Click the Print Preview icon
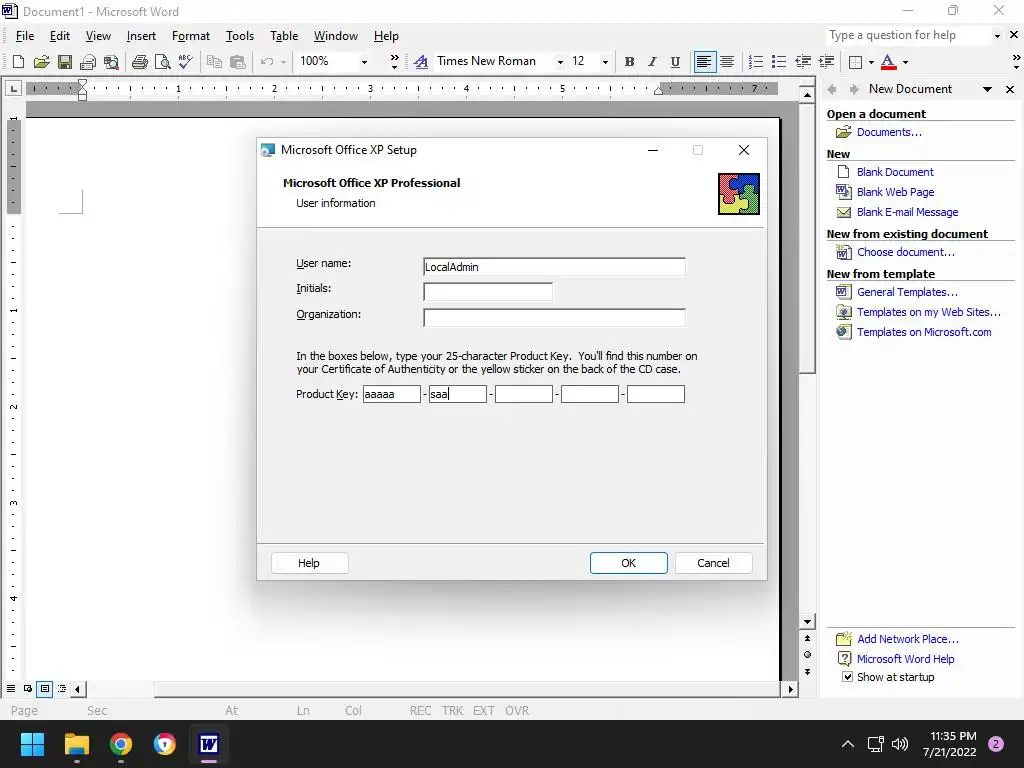Image resolution: width=1024 pixels, height=768 pixels. point(163,62)
